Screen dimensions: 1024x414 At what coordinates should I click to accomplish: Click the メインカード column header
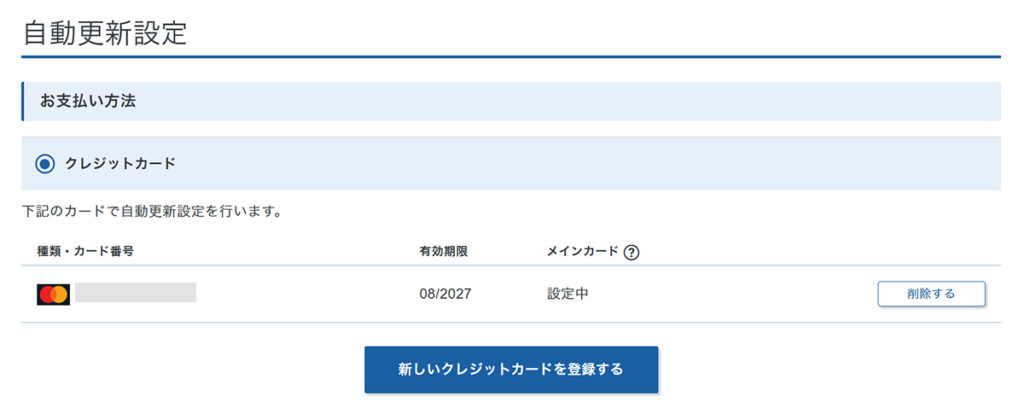click(x=582, y=251)
